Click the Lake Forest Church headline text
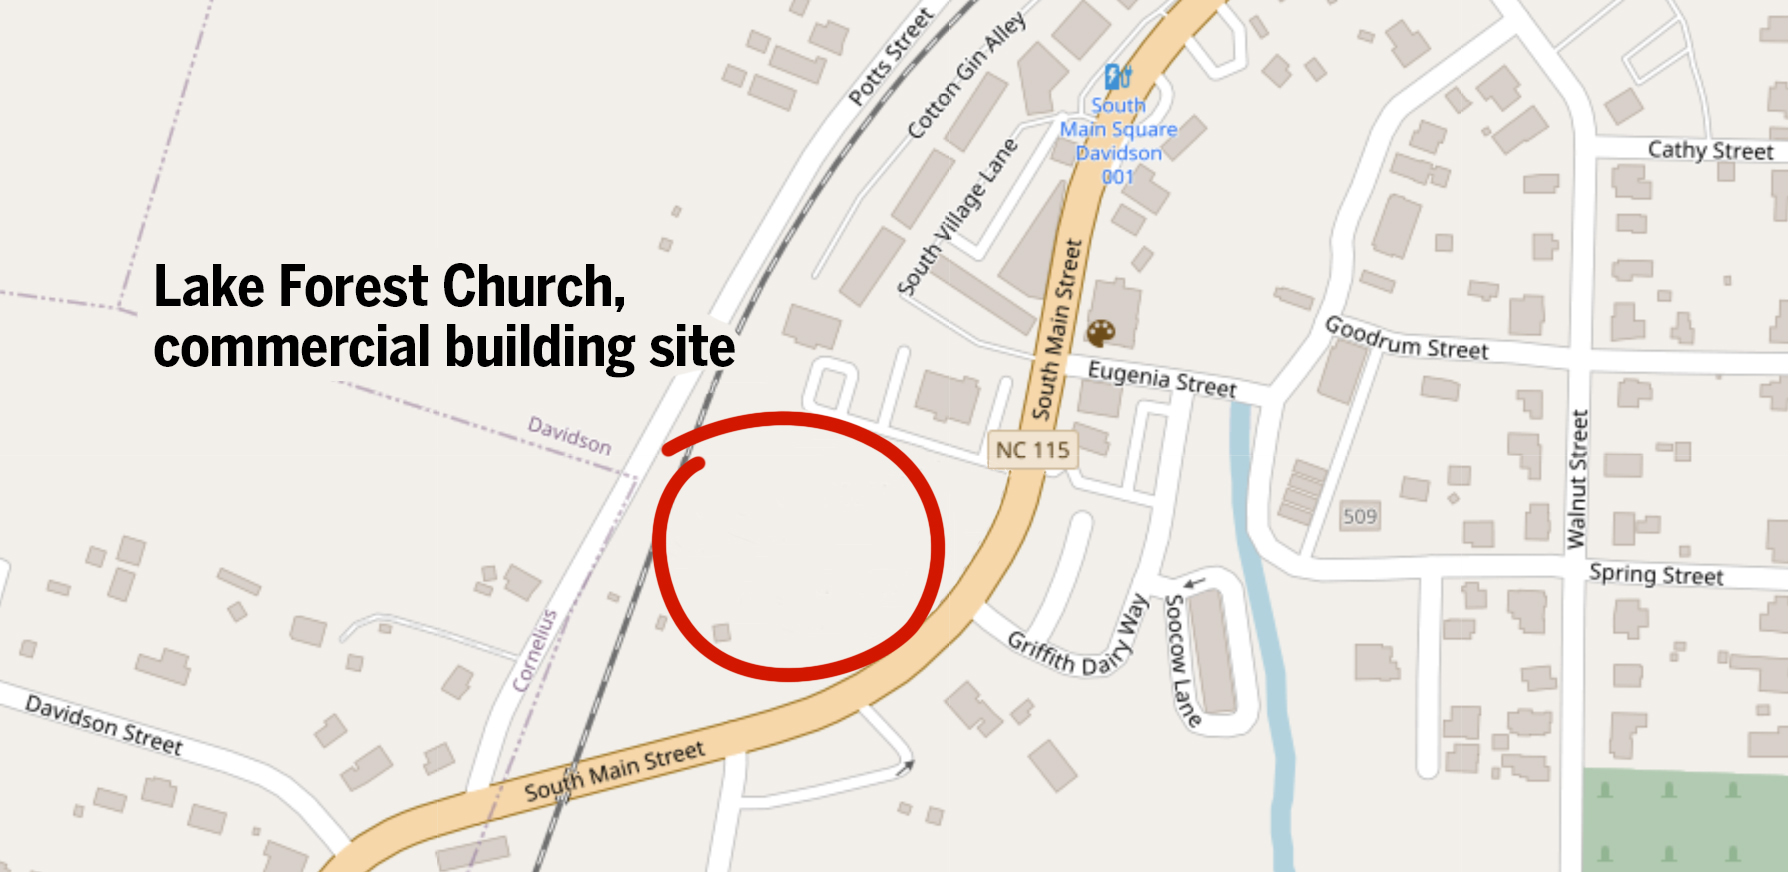 (x=389, y=287)
